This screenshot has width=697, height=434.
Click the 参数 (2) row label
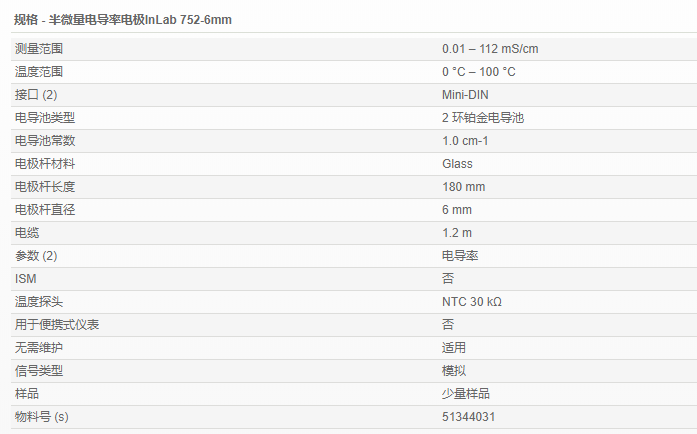36,256
